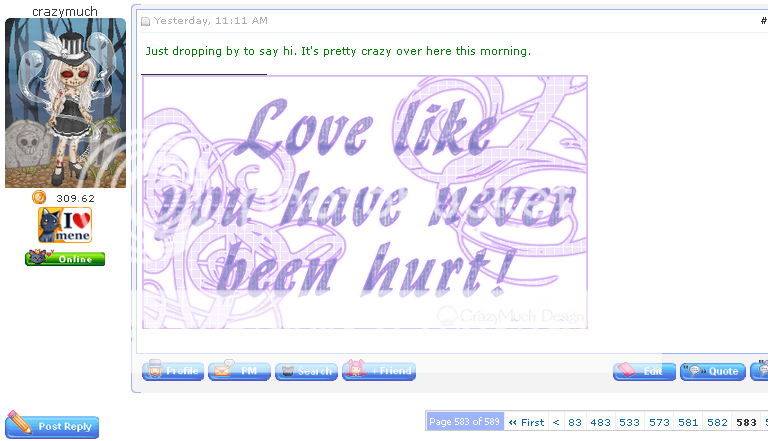Open crazymuch's Profile button
The image size is (768, 441).
173,371
